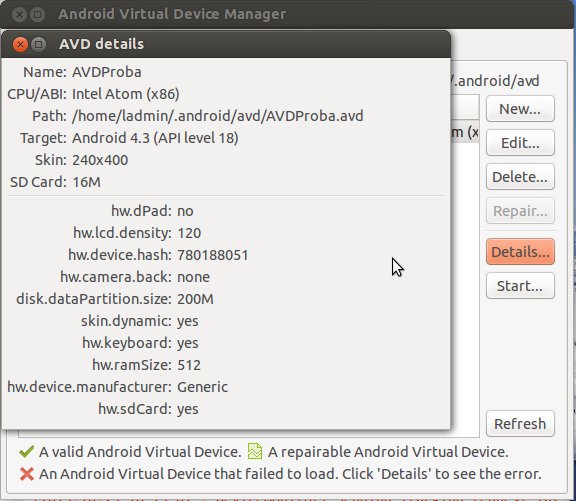Click the SD Card value 16M
The image size is (576, 501).
pyautogui.click(x=86, y=182)
